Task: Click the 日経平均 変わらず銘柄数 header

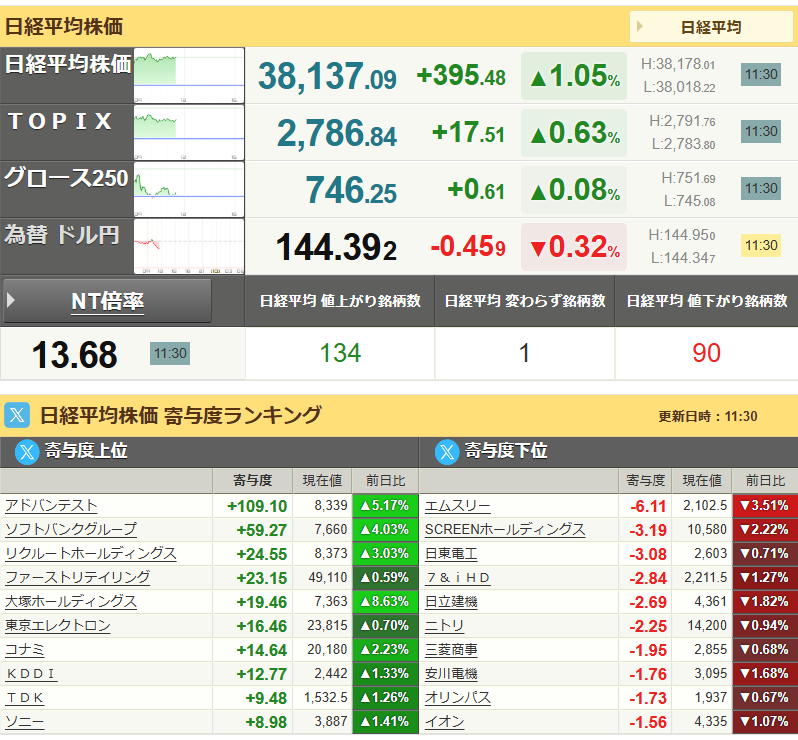Action: pyautogui.click(x=525, y=301)
